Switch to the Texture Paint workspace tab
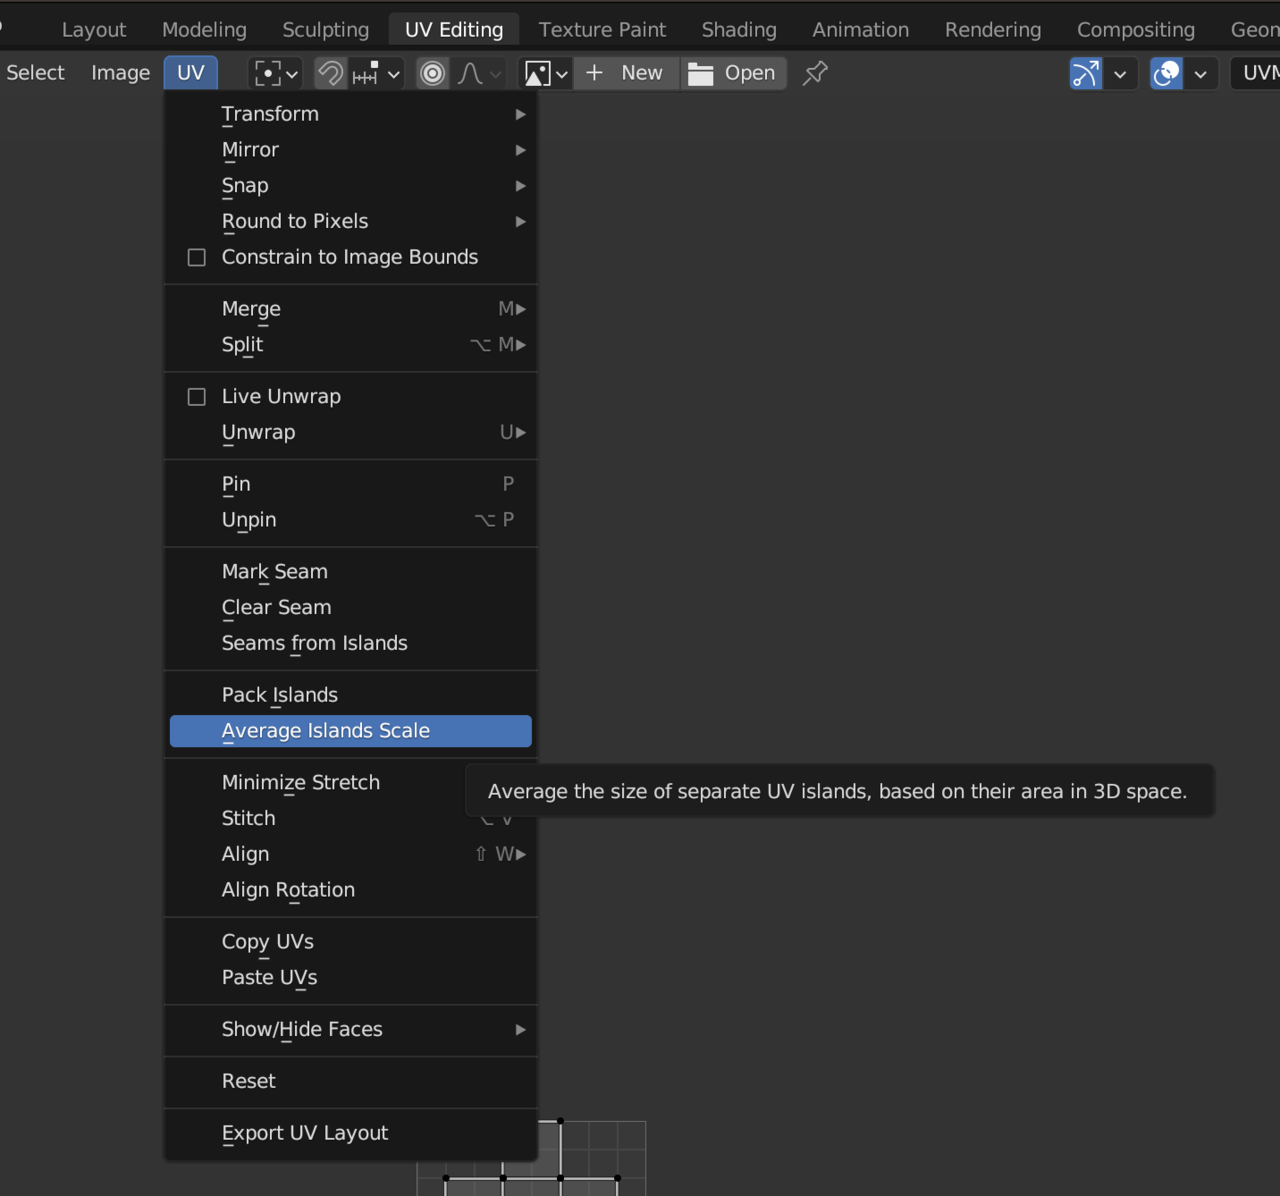Screen dimensions: 1280x1196 pos(602,30)
